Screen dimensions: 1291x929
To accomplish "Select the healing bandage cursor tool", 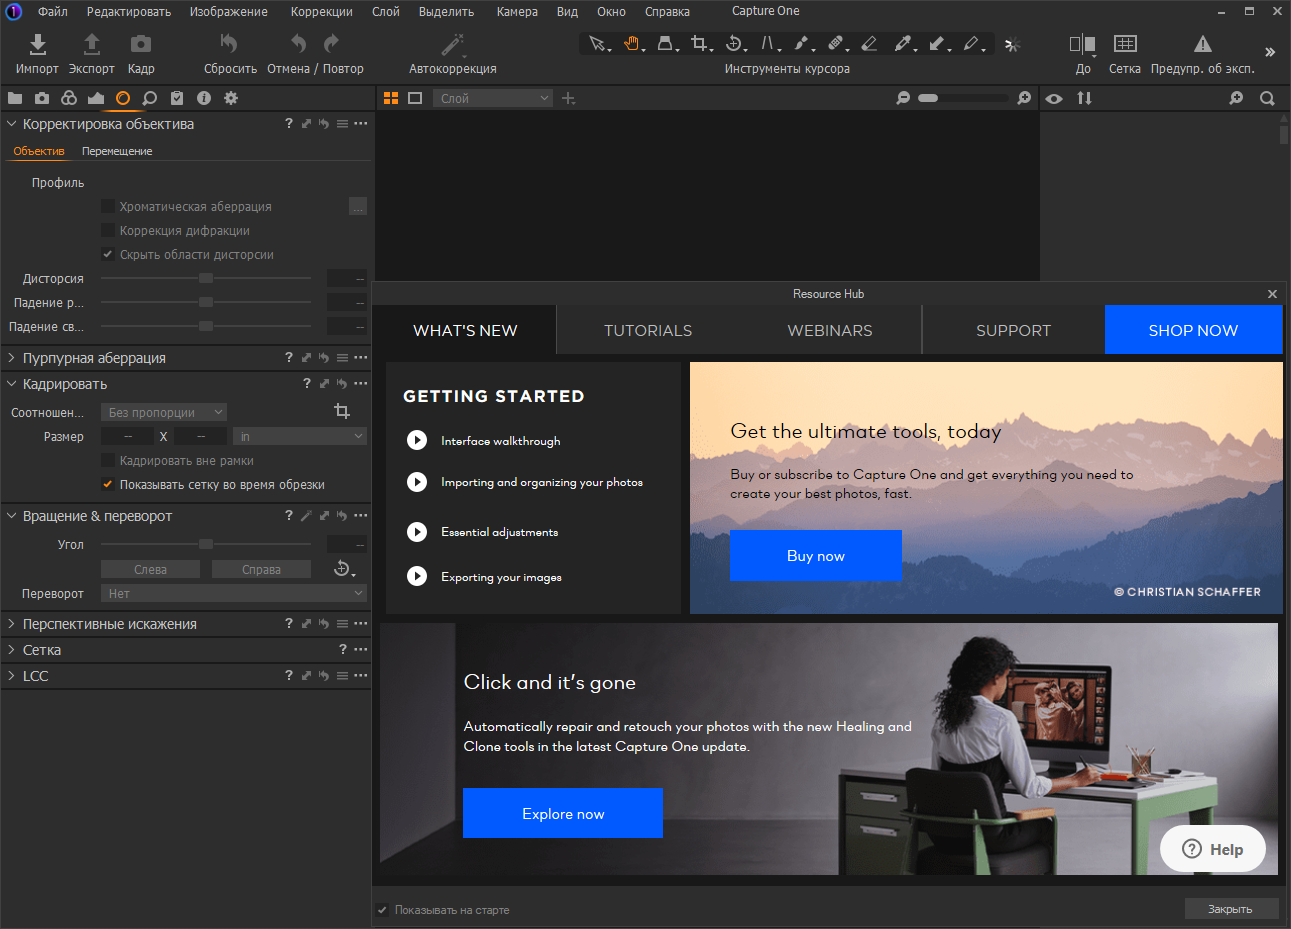I will click(x=836, y=43).
